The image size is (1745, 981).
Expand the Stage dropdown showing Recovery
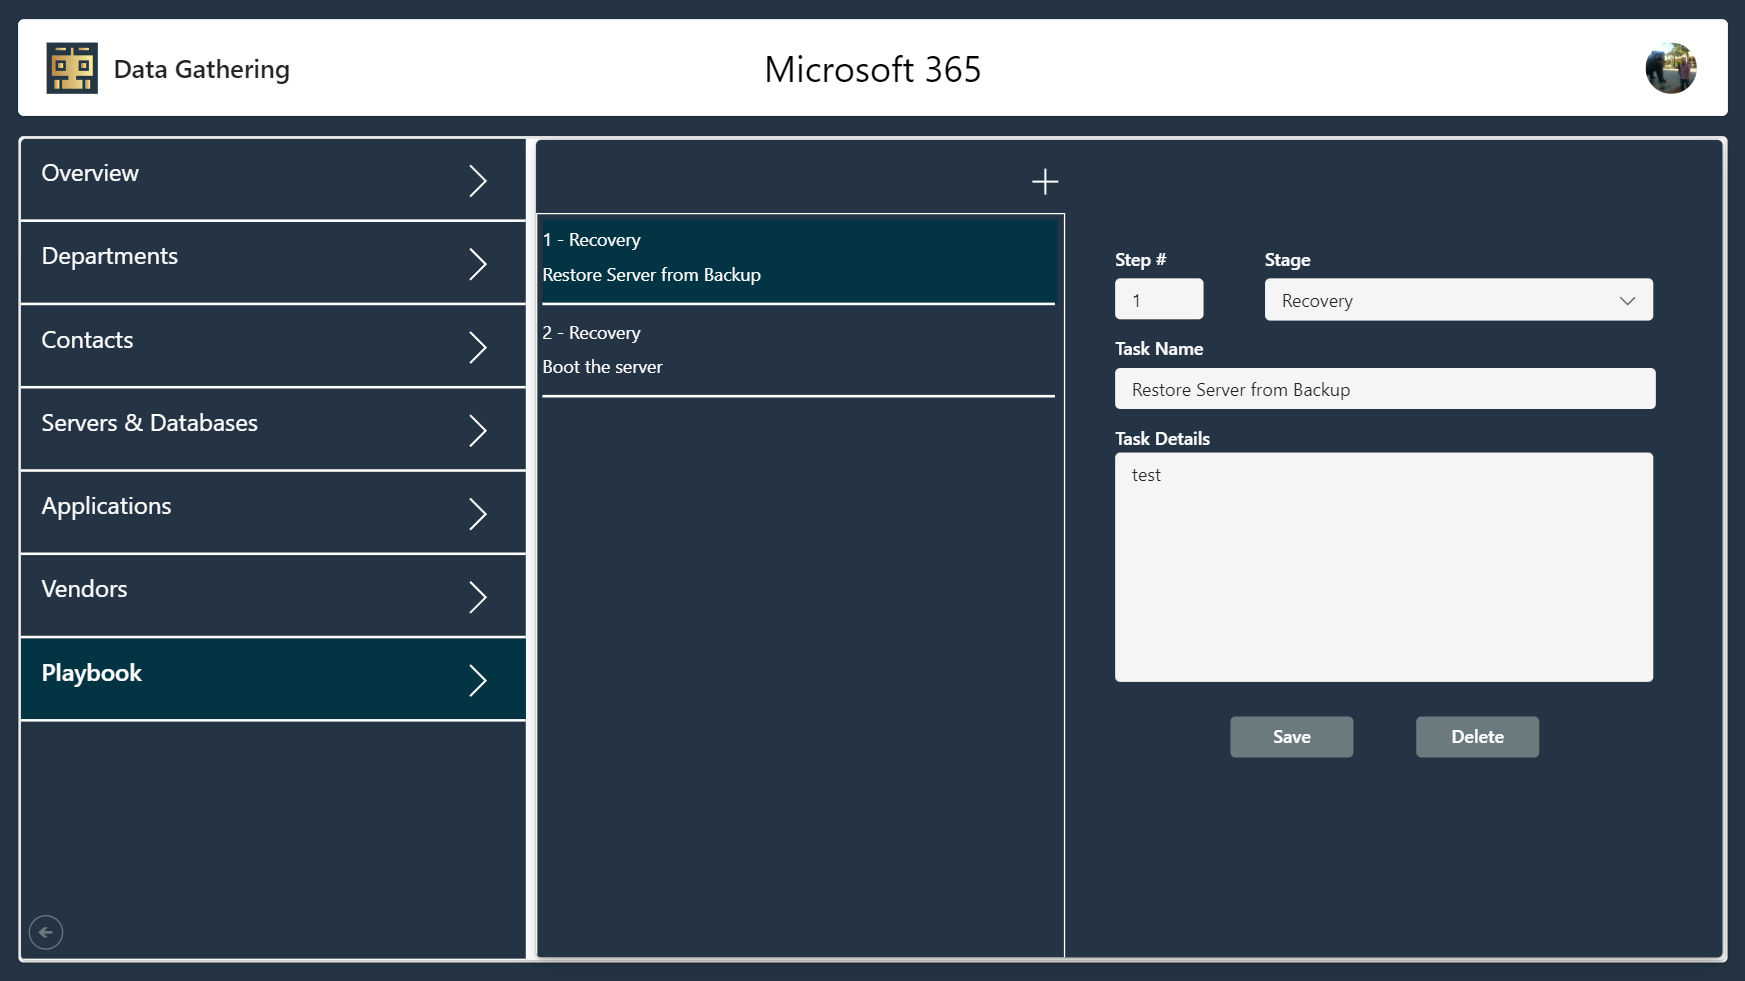(x=1458, y=300)
